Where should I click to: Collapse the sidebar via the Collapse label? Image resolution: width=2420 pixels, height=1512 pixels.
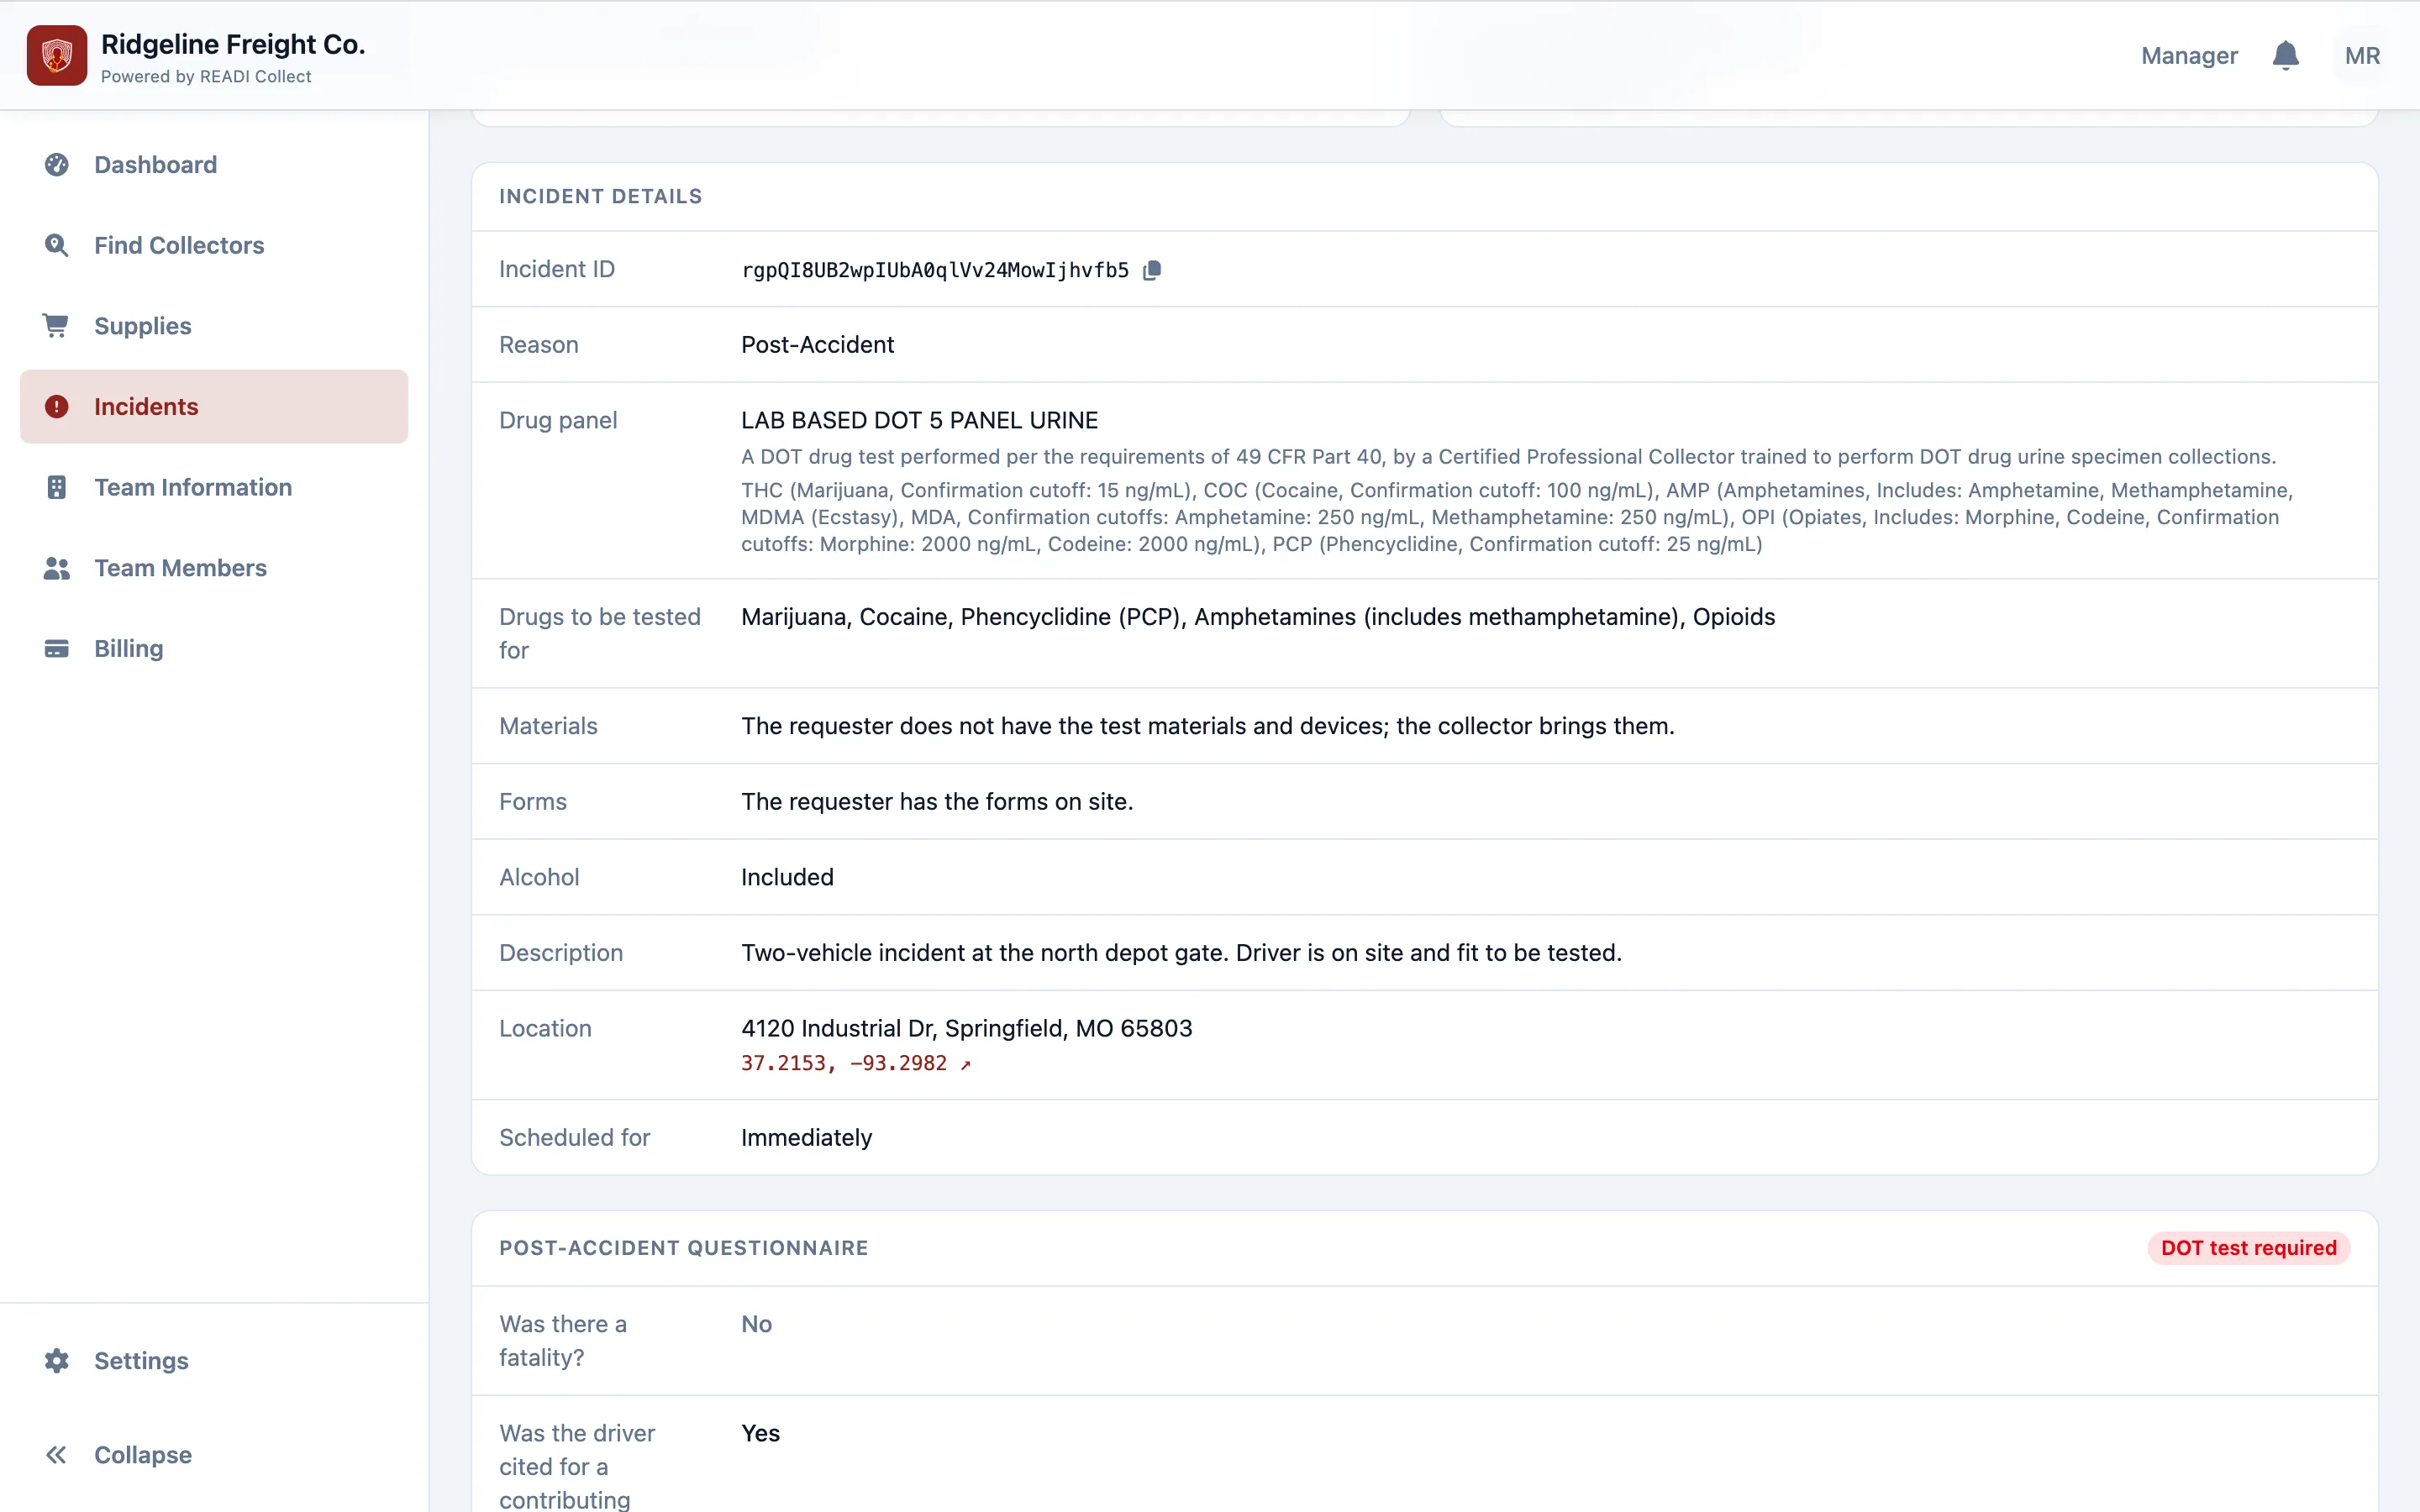(x=143, y=1455)
